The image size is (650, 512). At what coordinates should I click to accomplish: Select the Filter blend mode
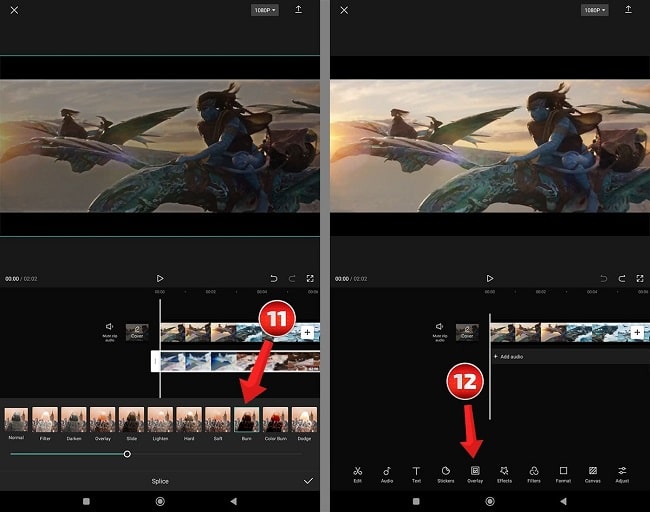pos(45,423)
